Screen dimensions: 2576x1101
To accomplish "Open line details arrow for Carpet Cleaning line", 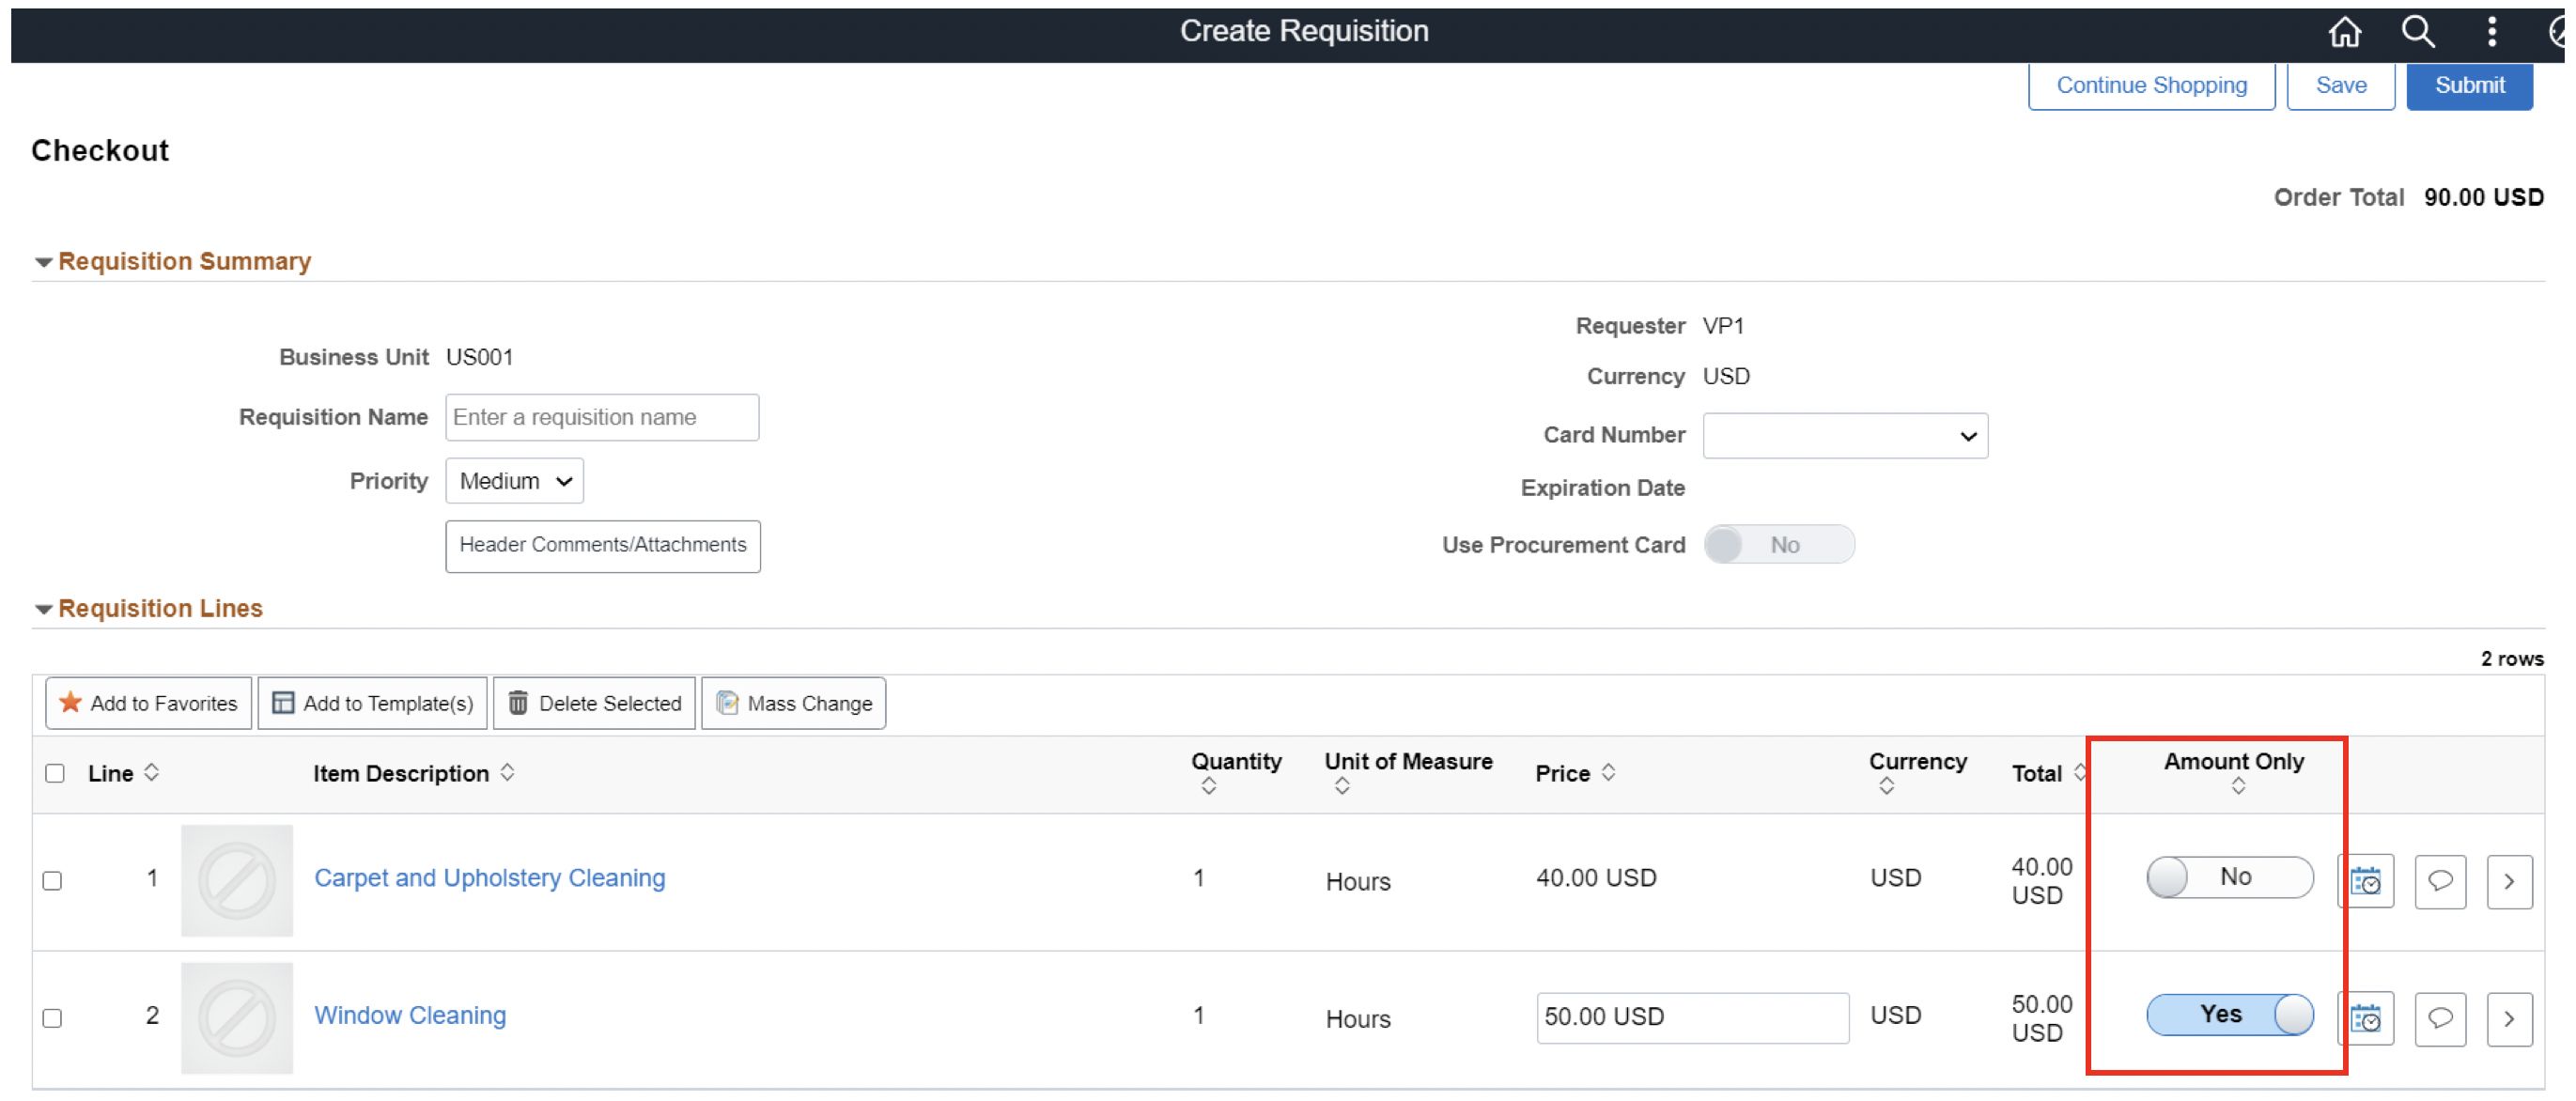I will point(2508,881).
